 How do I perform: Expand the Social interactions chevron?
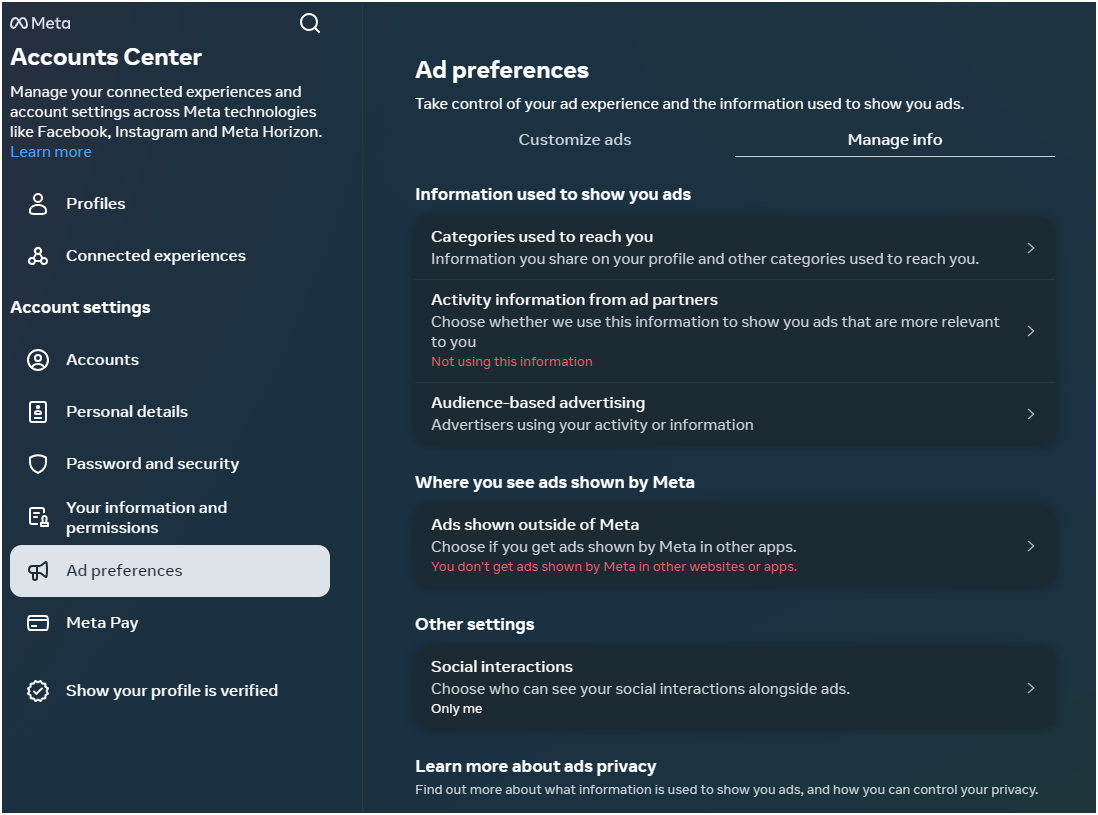coord(1031,687)
